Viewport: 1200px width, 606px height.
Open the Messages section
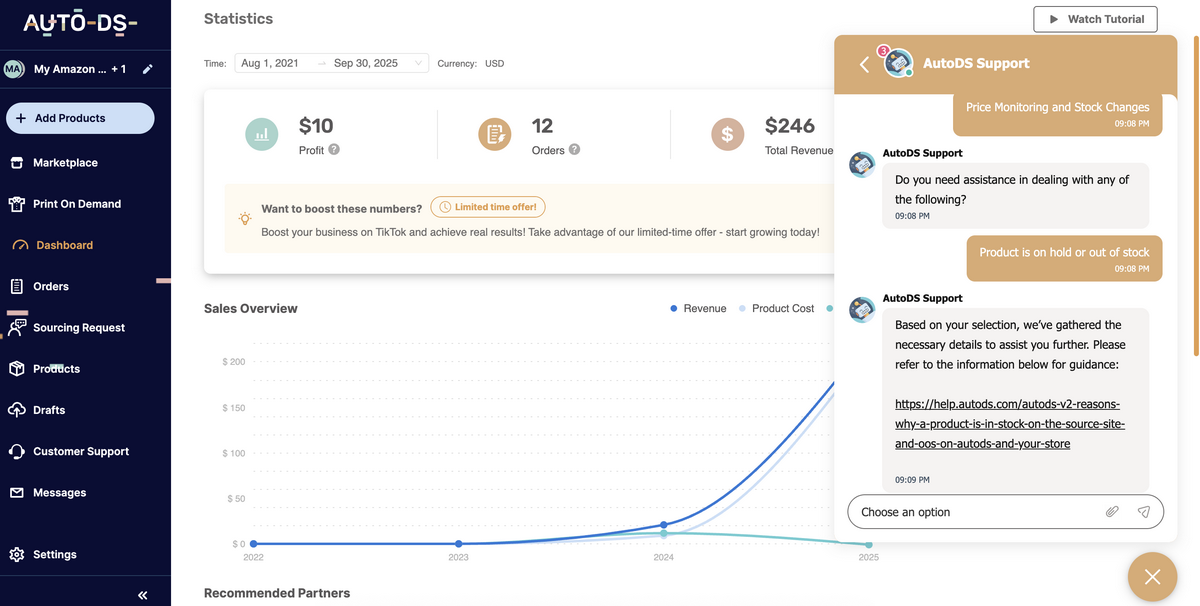[61, 492]
